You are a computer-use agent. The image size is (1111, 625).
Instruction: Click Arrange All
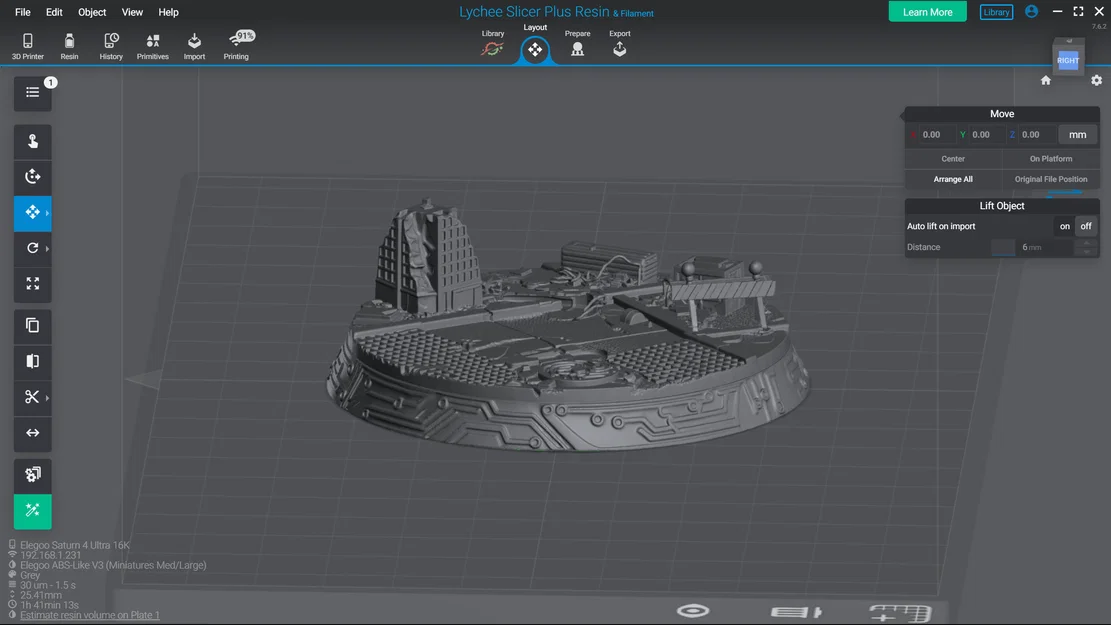coord(953,179)
